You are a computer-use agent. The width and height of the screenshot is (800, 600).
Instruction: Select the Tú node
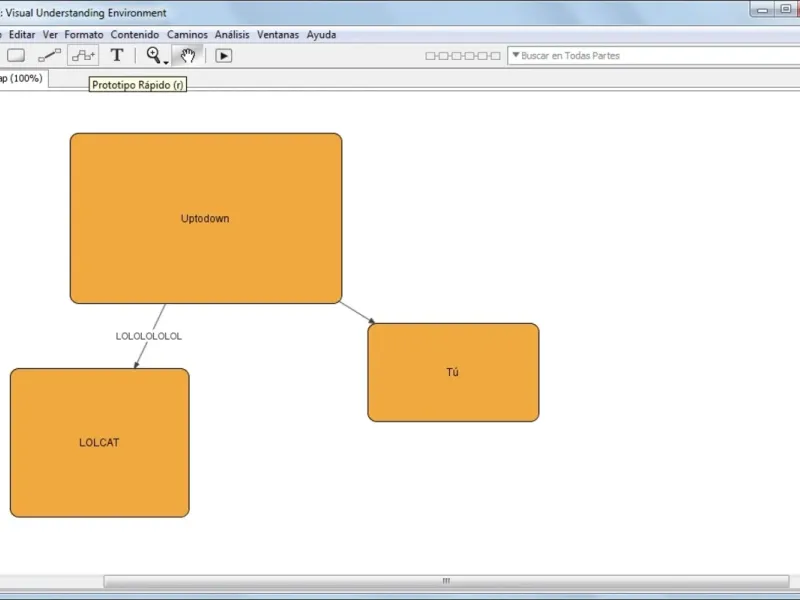pos(453,372)
